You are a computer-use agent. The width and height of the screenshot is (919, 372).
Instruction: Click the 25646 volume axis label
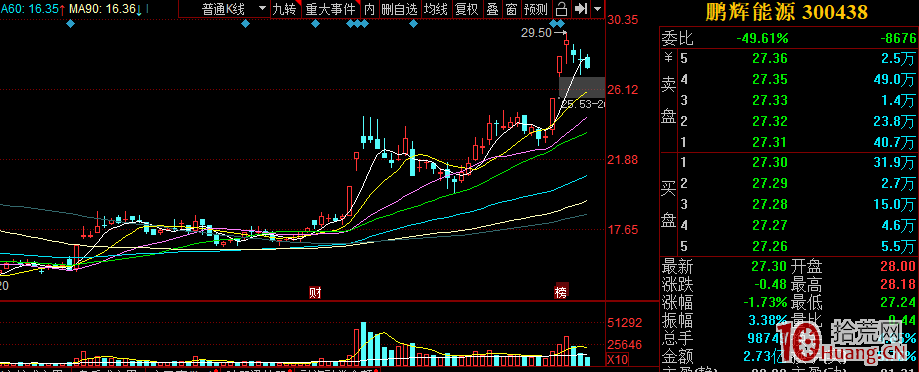point(625,345)
